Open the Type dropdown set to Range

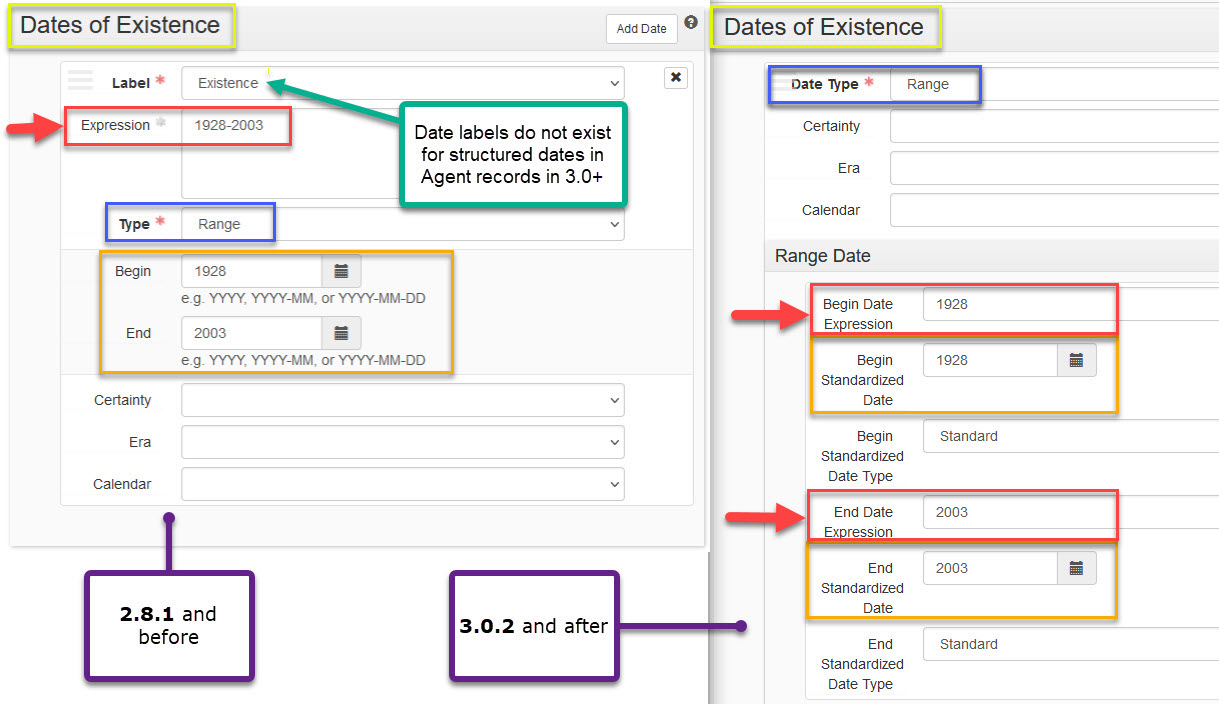point(402,224)
